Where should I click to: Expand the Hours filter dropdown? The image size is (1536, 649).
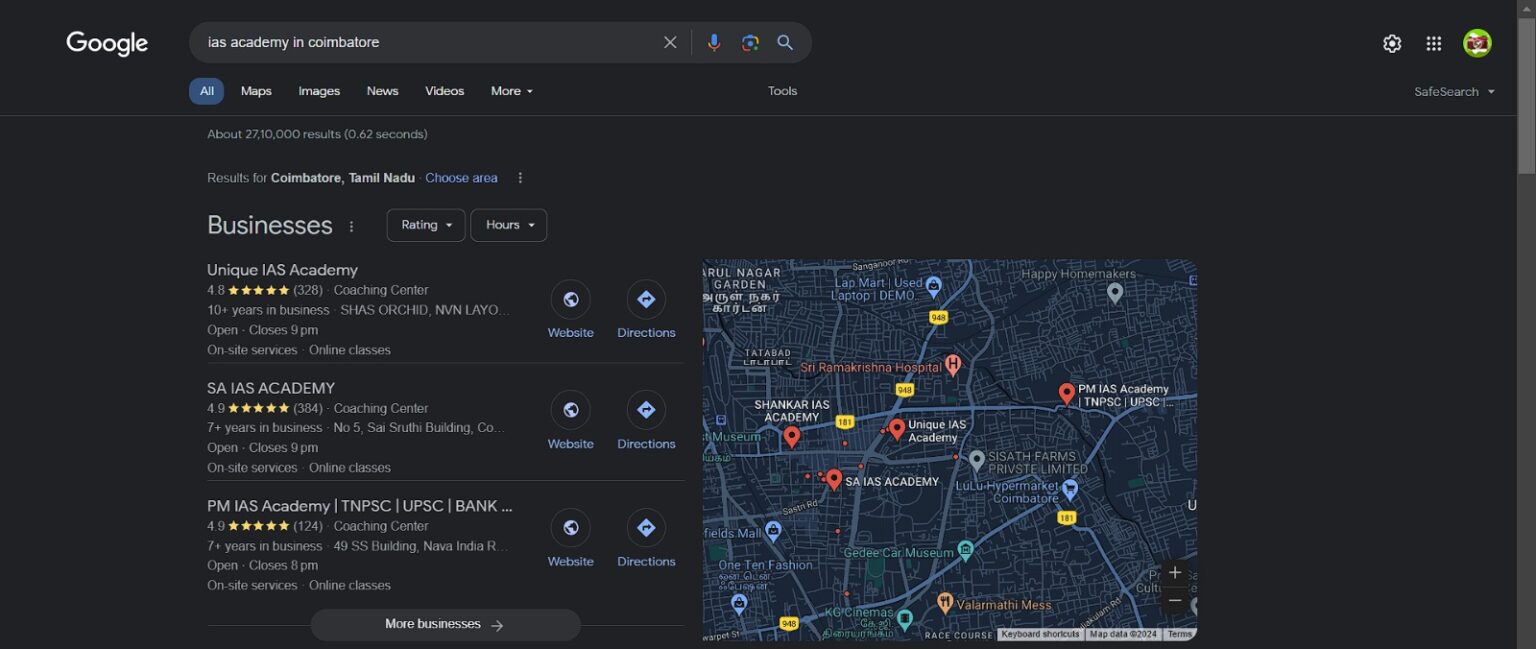pos(509,225)
